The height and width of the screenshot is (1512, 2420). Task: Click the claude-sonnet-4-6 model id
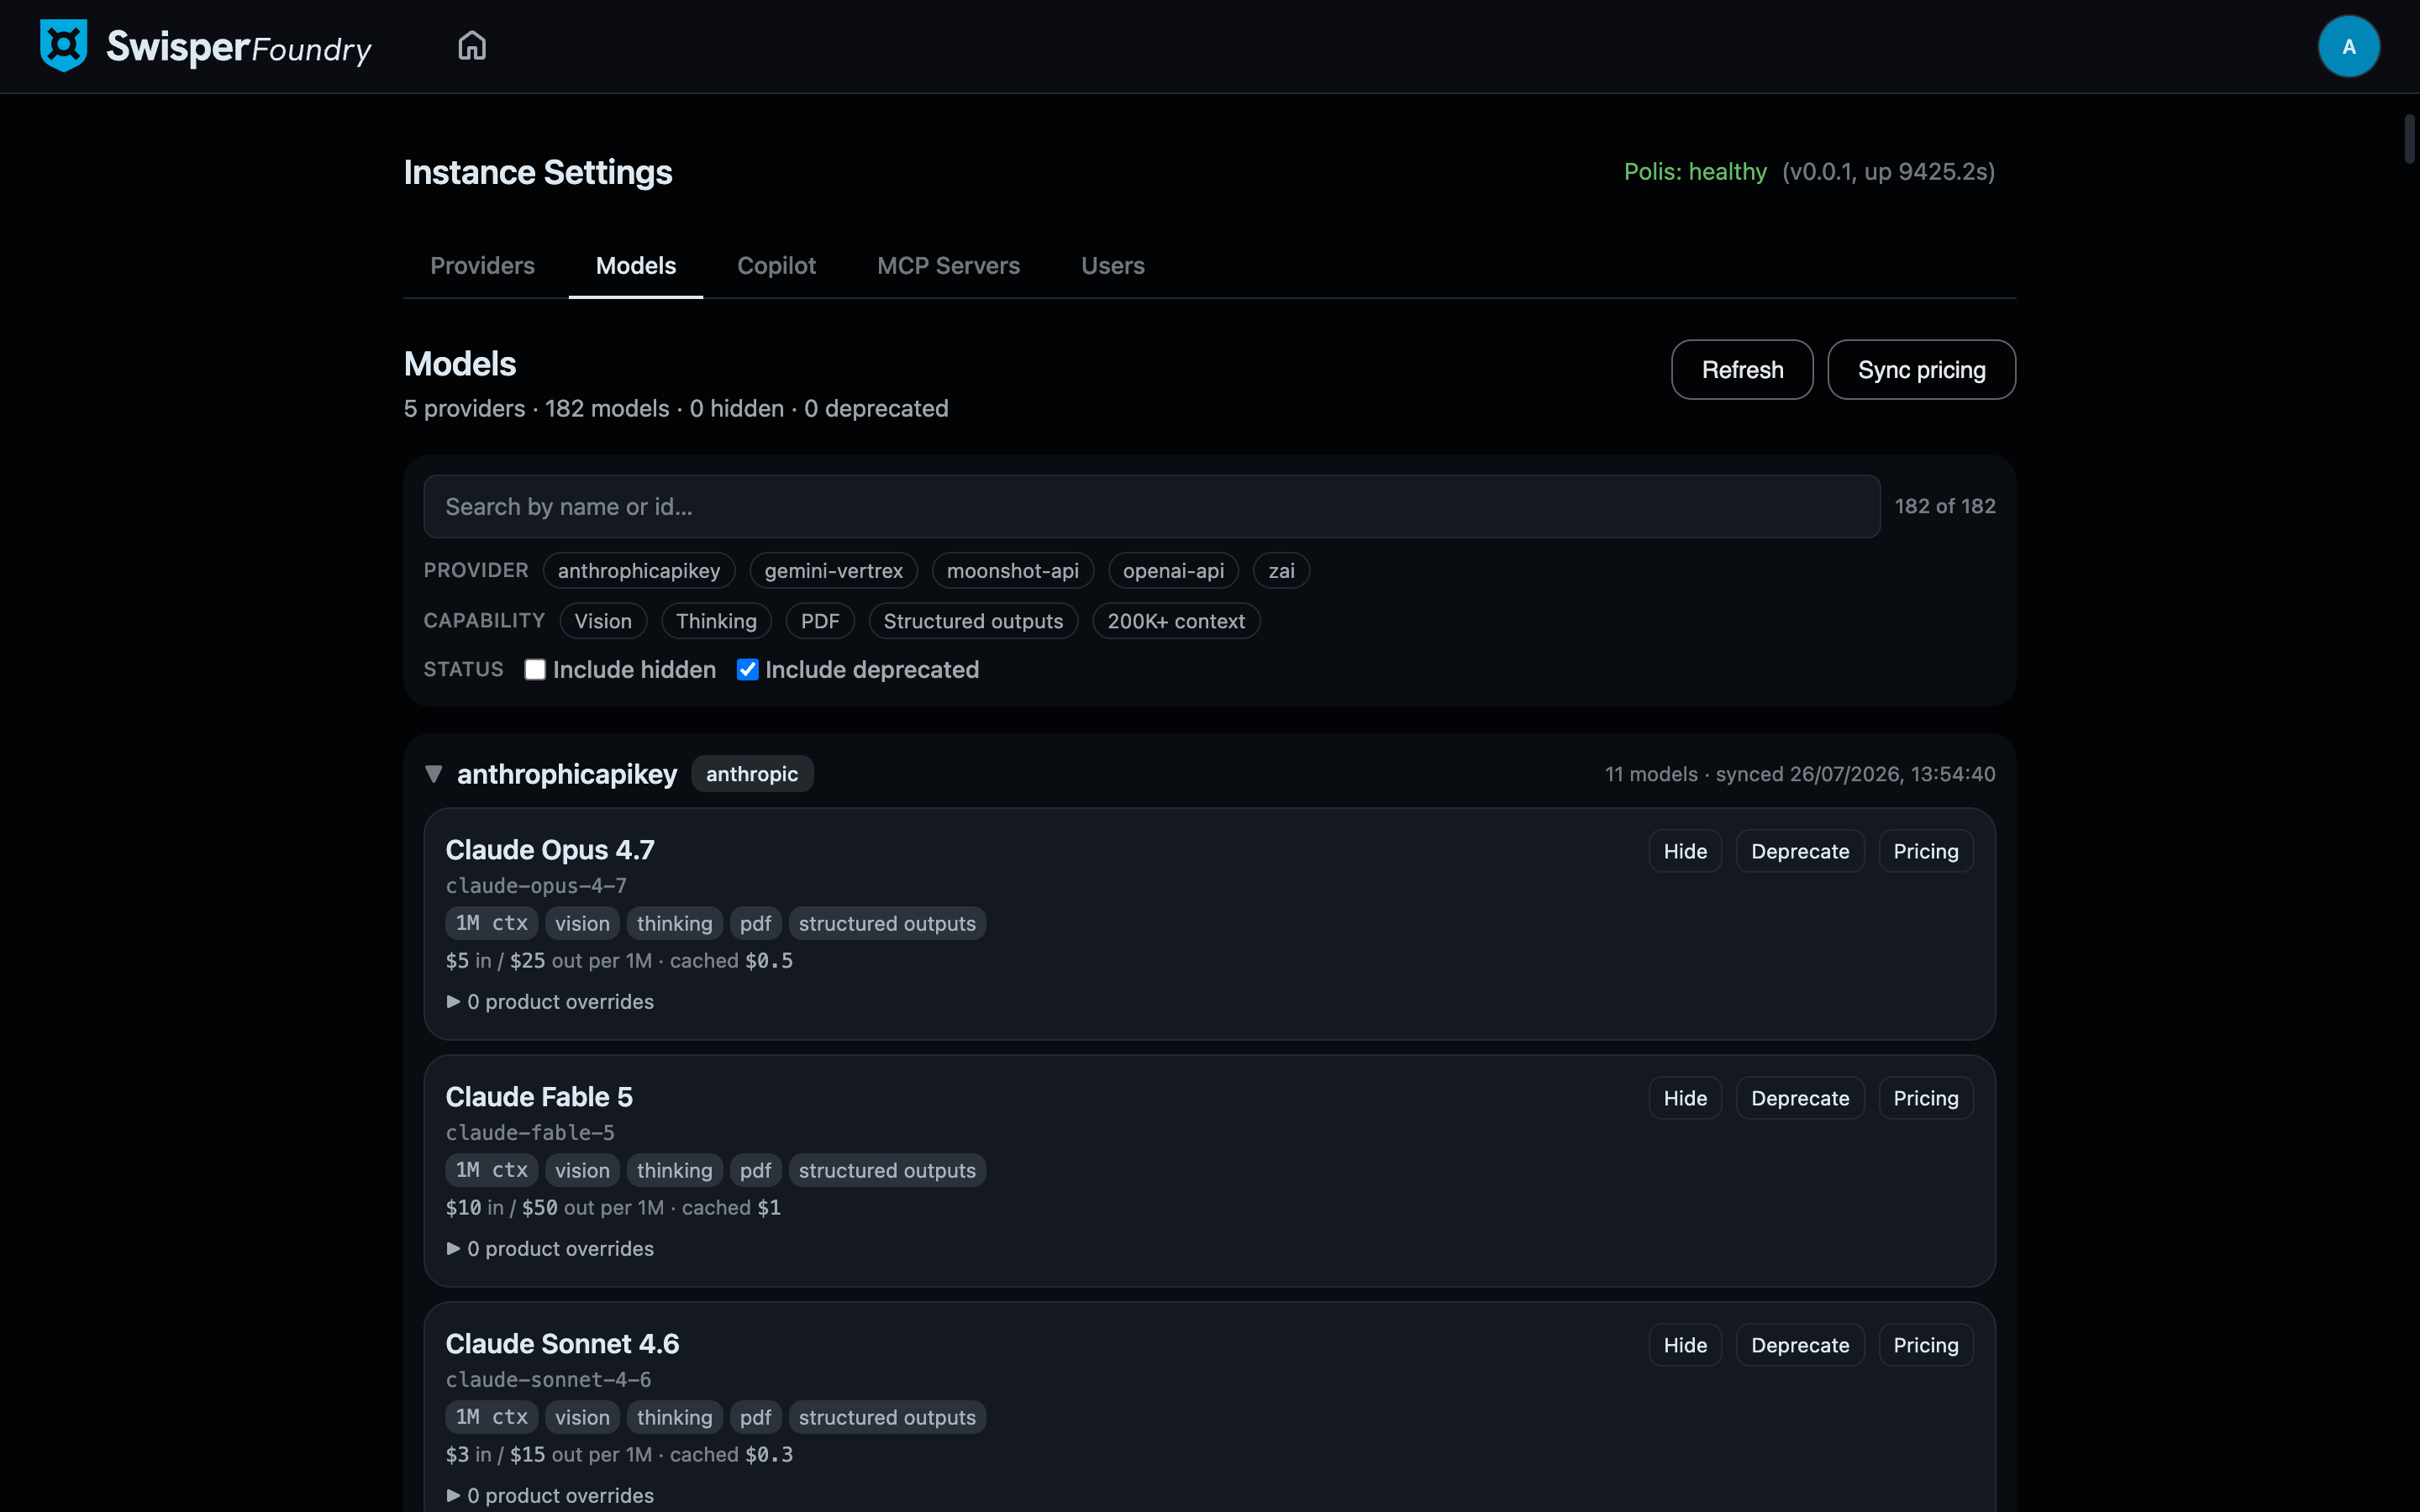tap(548, 1380)
